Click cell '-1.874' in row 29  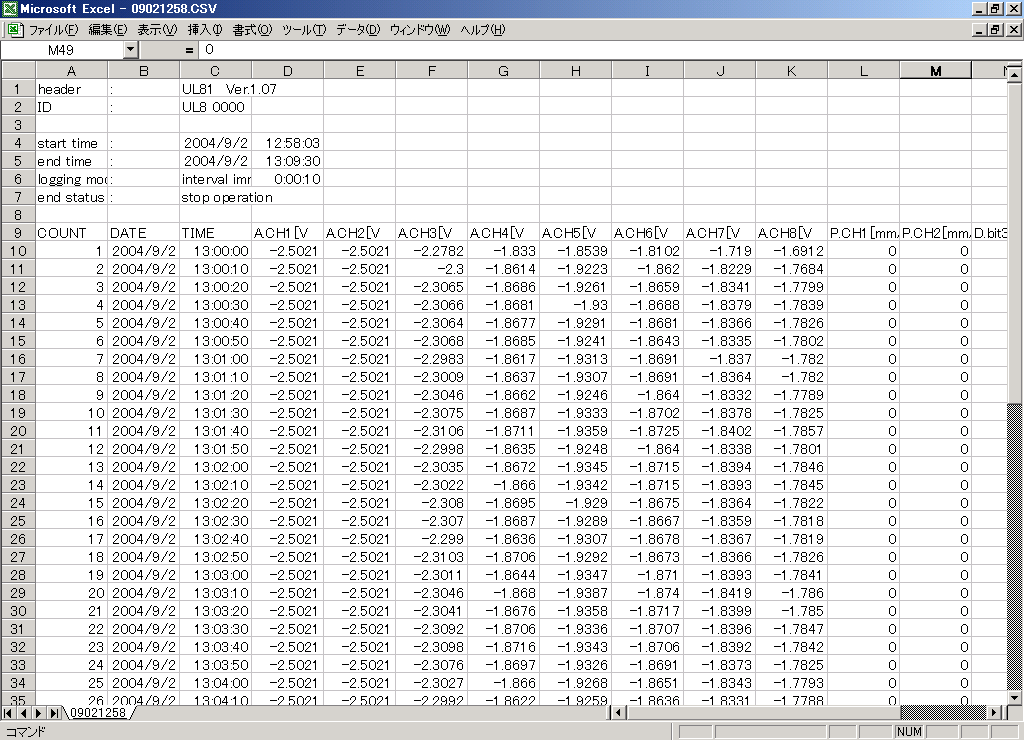pyautogui.click(x=647, y=593)
